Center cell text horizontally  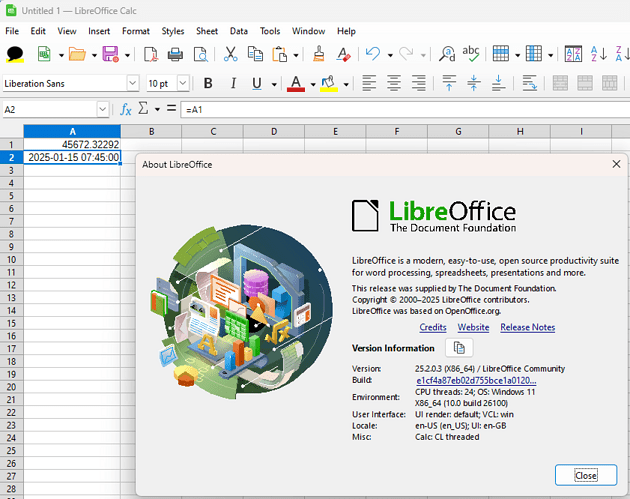coord(394,83)
